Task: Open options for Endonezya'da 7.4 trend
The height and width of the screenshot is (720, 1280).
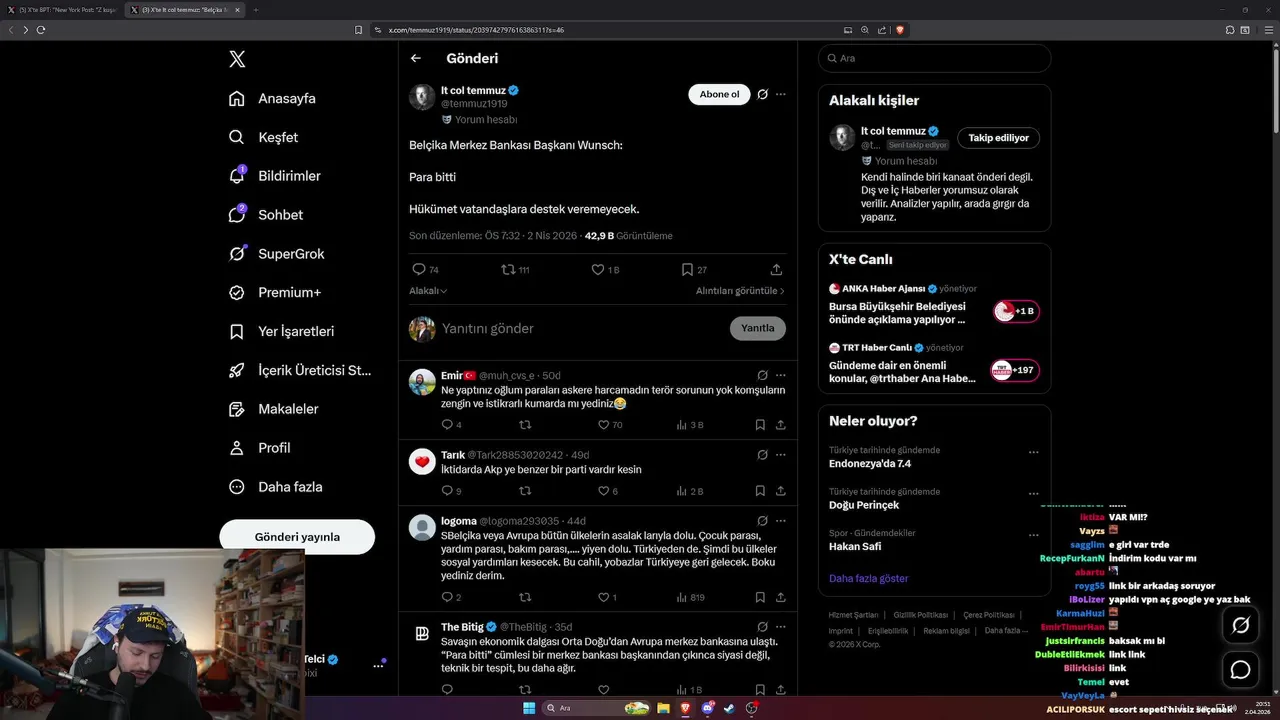Action: (x=1033, y=452)
